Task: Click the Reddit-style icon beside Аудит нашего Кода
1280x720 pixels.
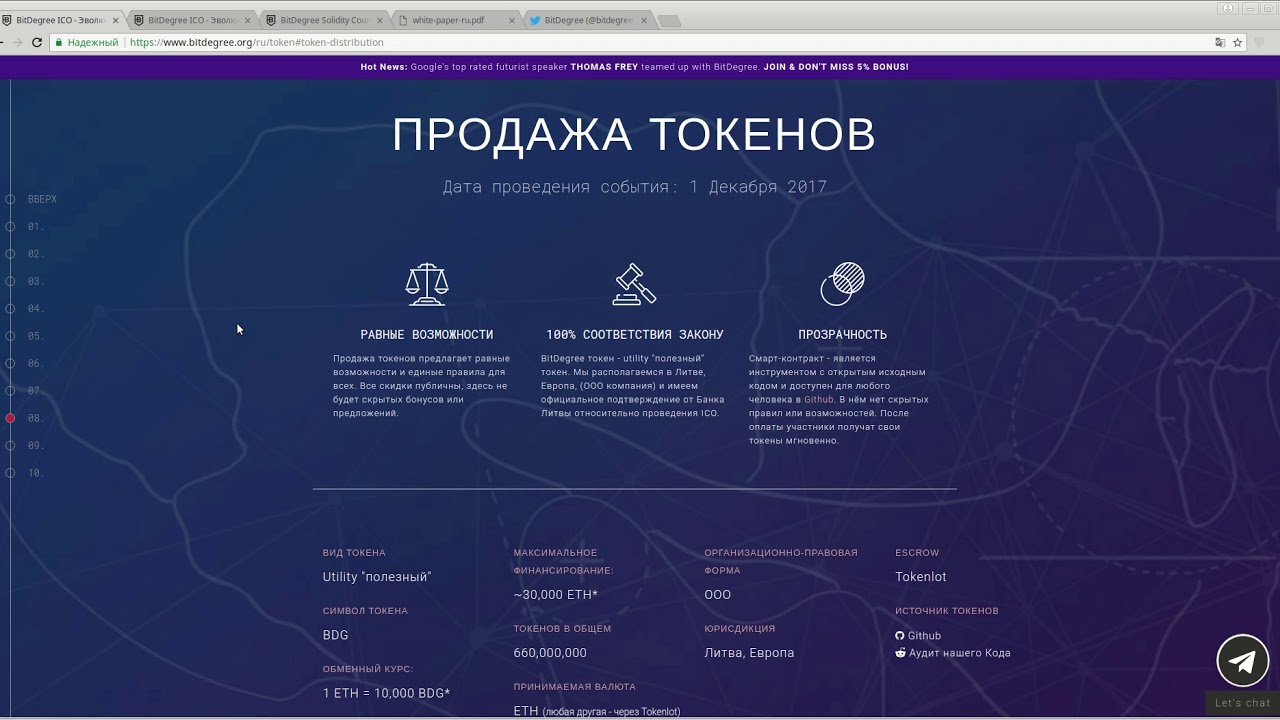Action: (x=900, y=653)
